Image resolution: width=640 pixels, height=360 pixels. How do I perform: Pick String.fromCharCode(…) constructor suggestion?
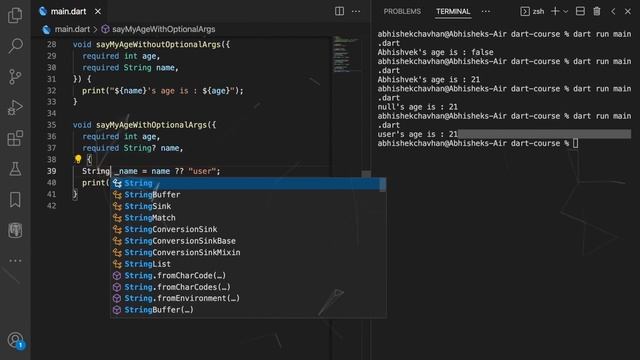249,275
